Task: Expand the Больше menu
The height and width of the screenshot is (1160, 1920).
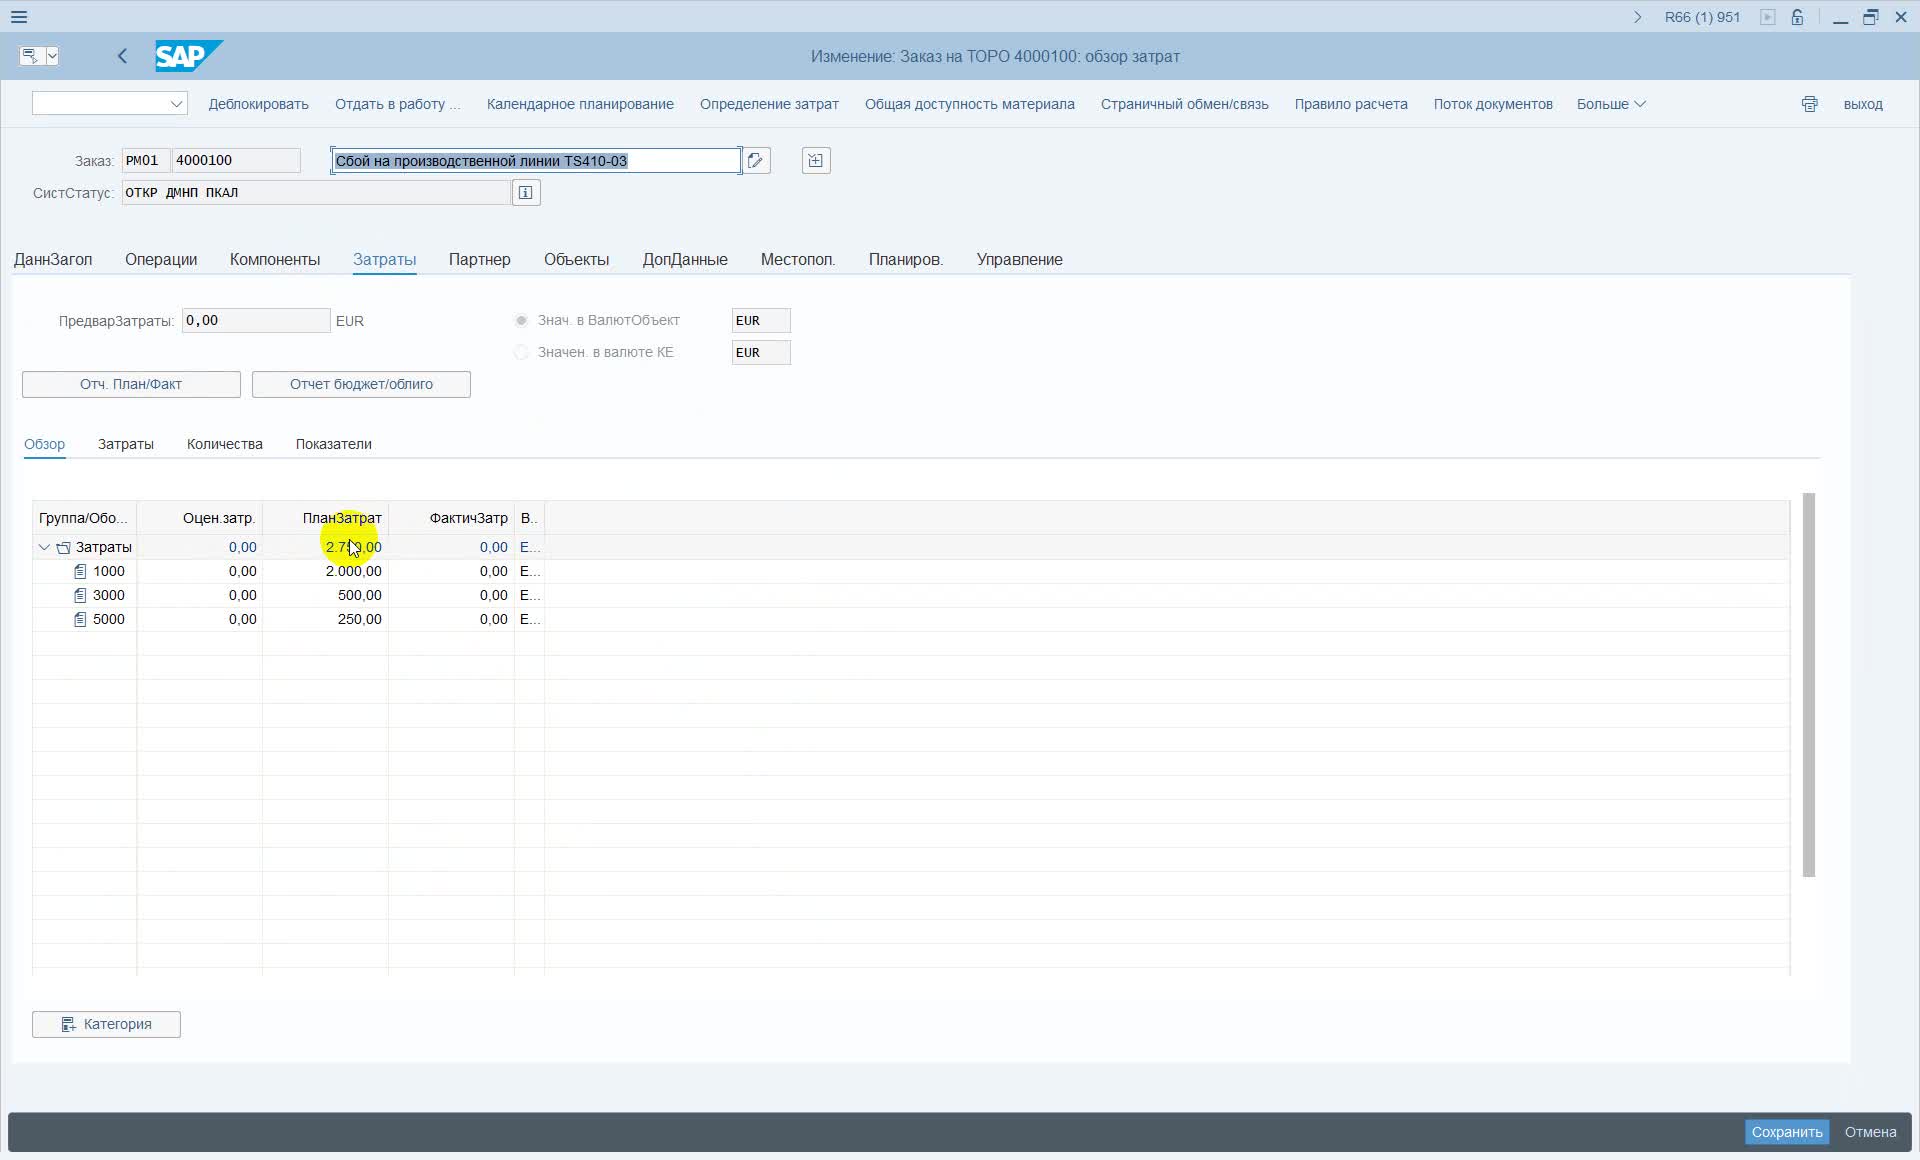Action: click(1611, 104)
